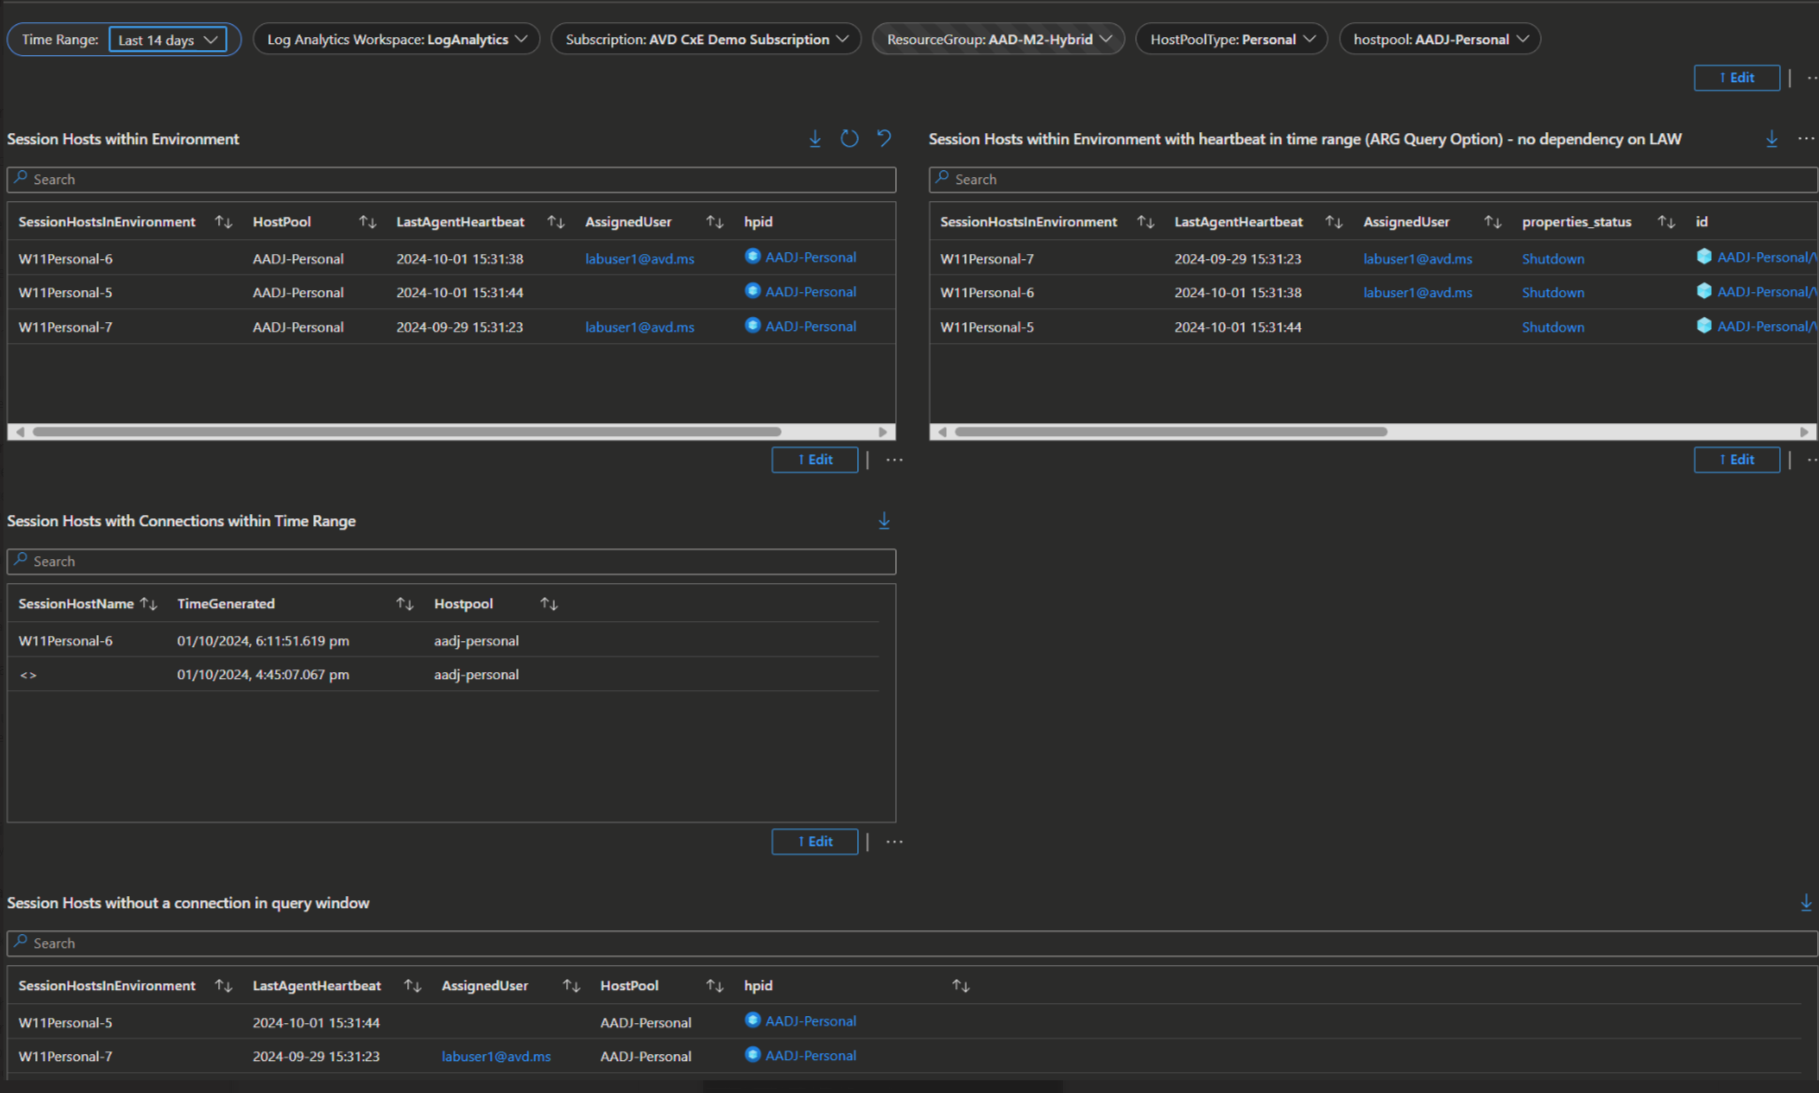Select the <> row in connections table
The height and width of the screenshot is (1093, 1819).
point(444,675)
